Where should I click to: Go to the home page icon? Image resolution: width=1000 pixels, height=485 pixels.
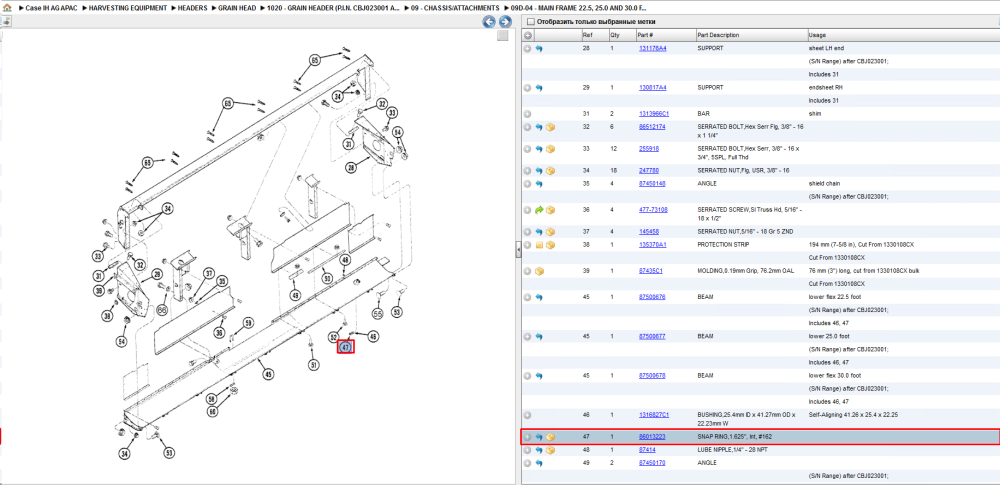point(6,8)
